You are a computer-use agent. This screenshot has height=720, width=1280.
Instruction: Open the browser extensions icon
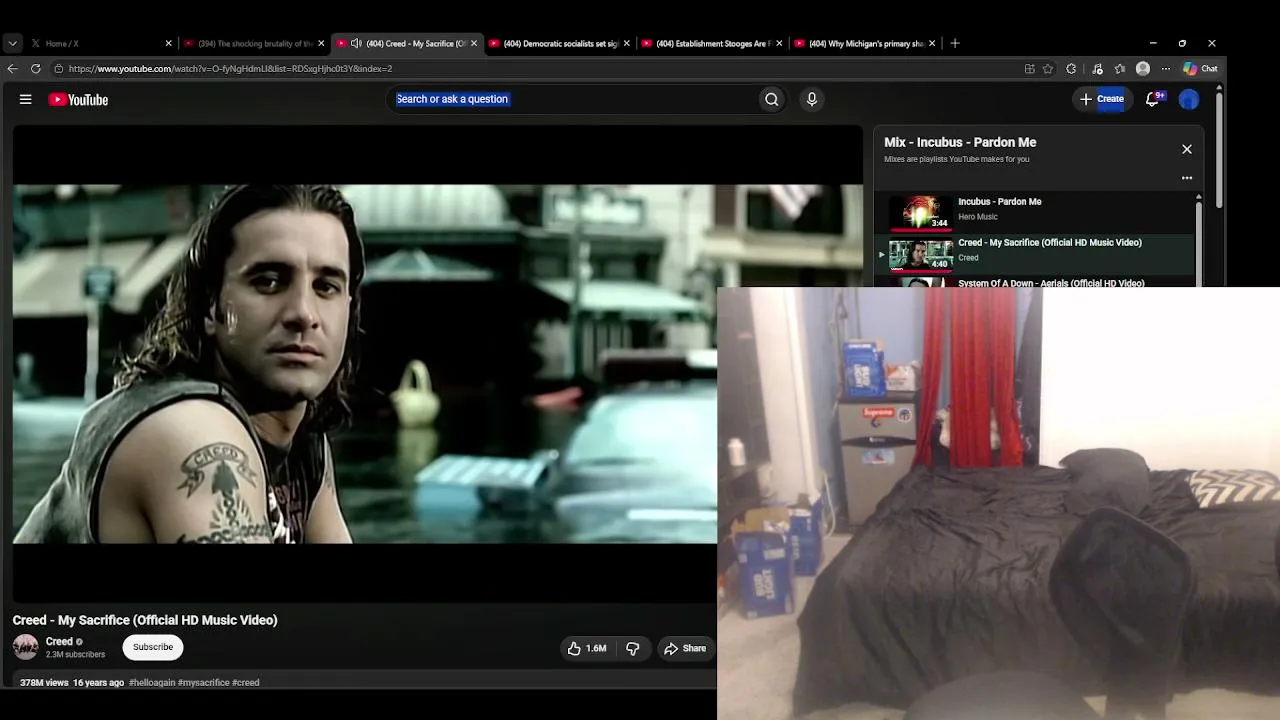point(1071,69)
